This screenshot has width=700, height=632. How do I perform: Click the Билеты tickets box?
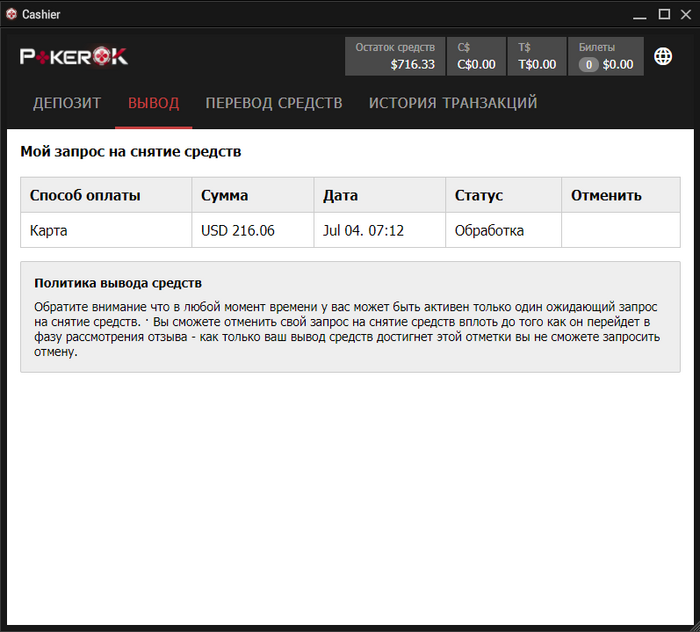tap(606, 56)
